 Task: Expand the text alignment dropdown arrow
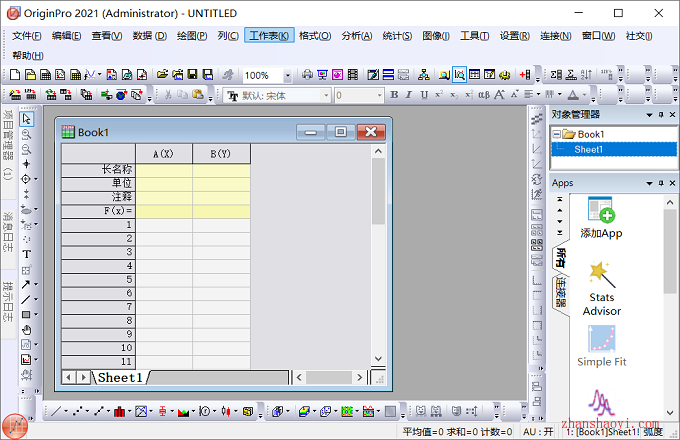point(538,95)
